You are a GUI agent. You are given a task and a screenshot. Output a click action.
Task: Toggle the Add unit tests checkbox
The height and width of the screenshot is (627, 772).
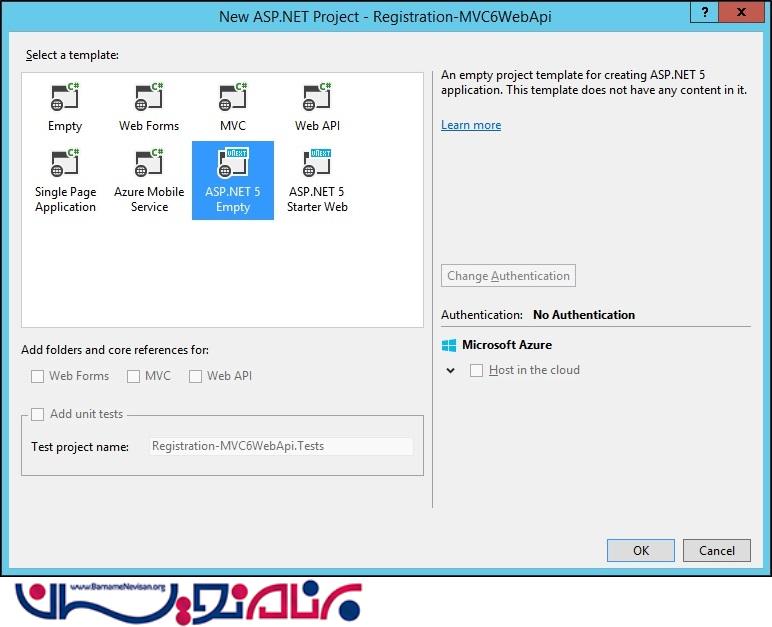(38, 414)
